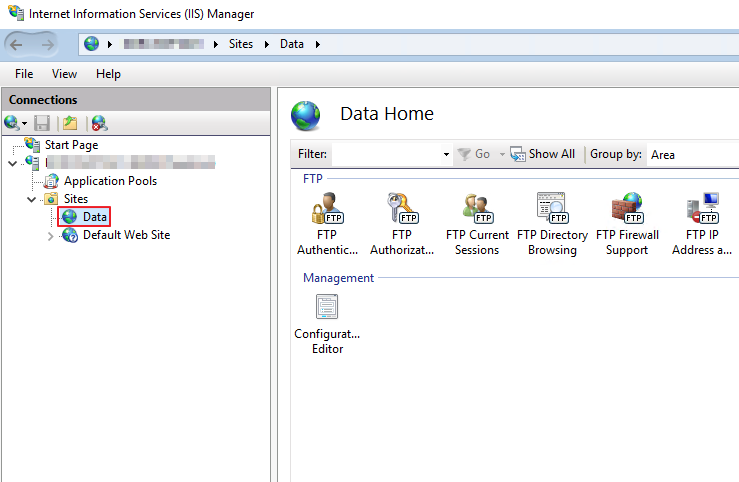Click the blurred server name in breadcrumb
The height and width of the screenshot is (482, 739).
pyautogui.click(x=164, y=44)
